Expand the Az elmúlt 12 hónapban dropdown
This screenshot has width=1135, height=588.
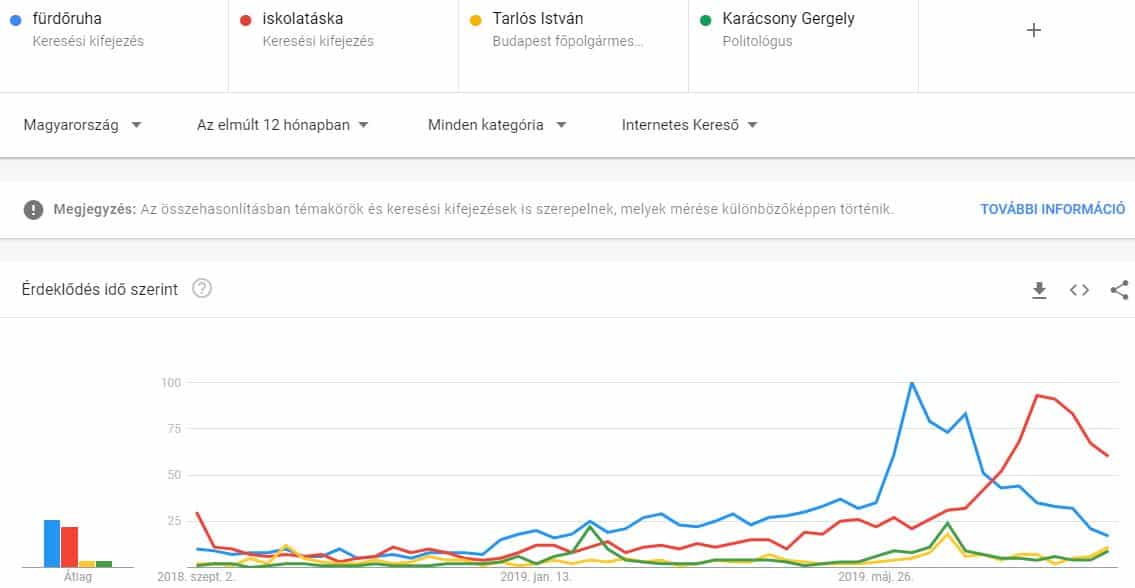(283, 125)
